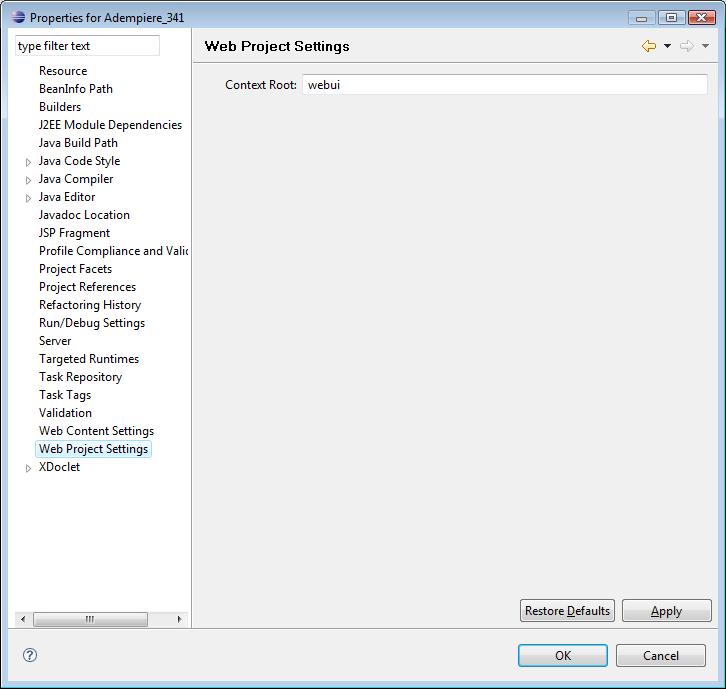Click the scrollbar right arrow
This screenshot has width=726, height=689.
(180, 619)
